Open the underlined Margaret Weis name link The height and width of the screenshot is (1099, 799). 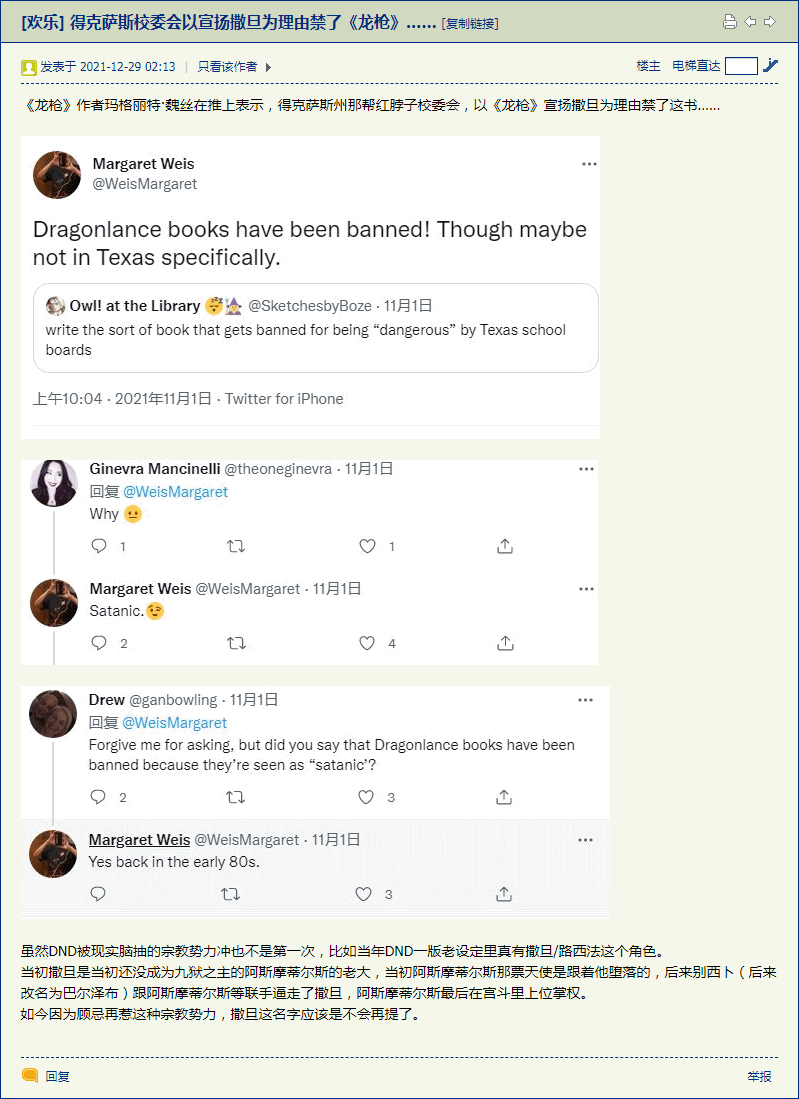click(x=139, y=840)
